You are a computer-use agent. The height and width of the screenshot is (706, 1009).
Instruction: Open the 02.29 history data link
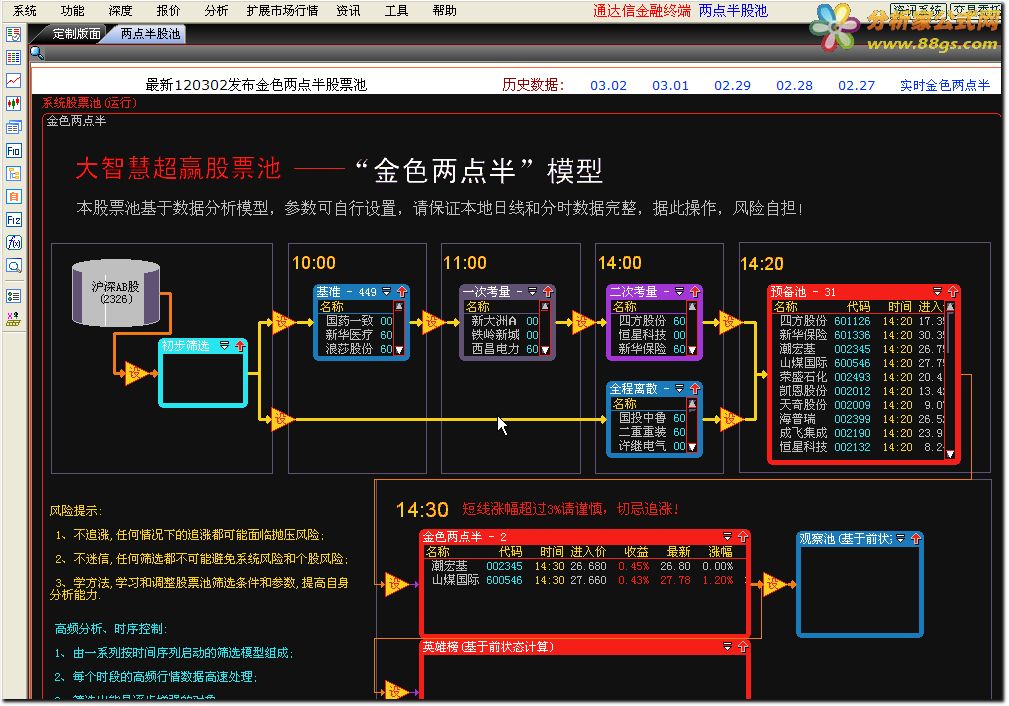click(732, 85)
